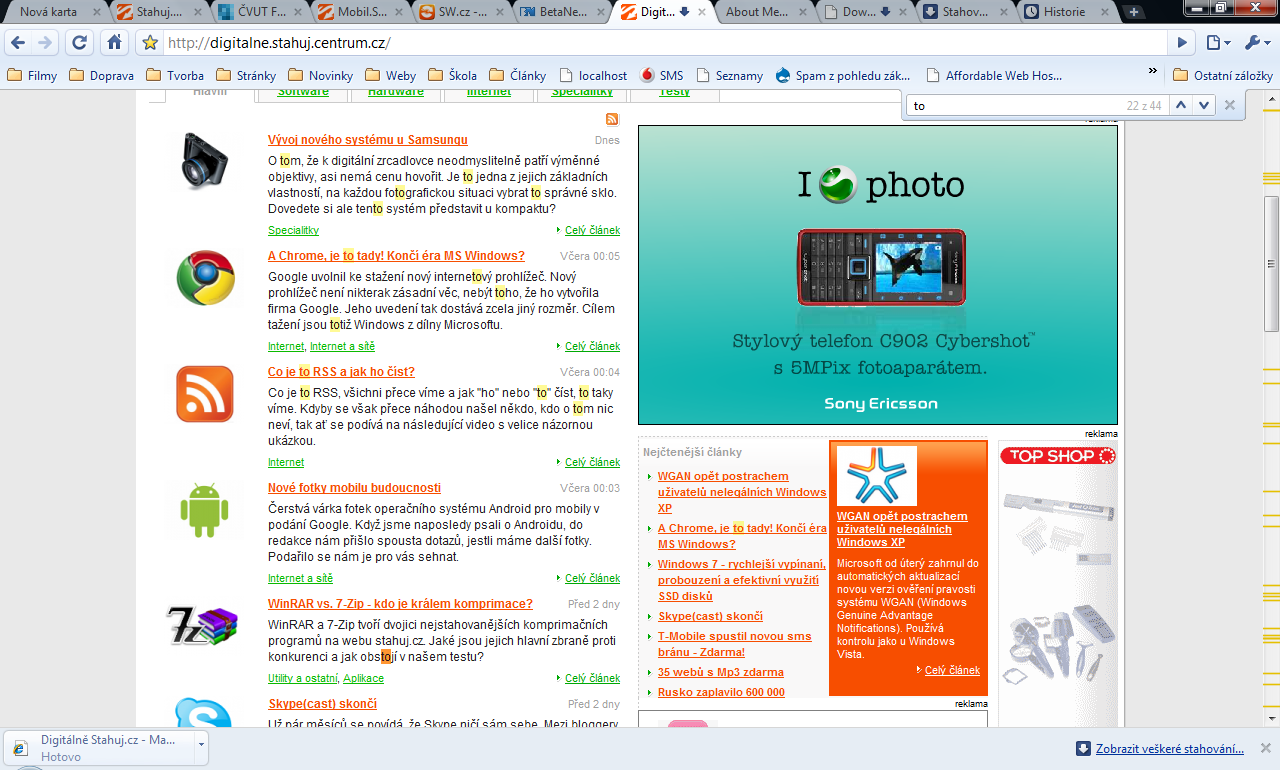Open the Internet site section tab
The width and height of the screenshot is (1280, 770).
coord(488,94)
